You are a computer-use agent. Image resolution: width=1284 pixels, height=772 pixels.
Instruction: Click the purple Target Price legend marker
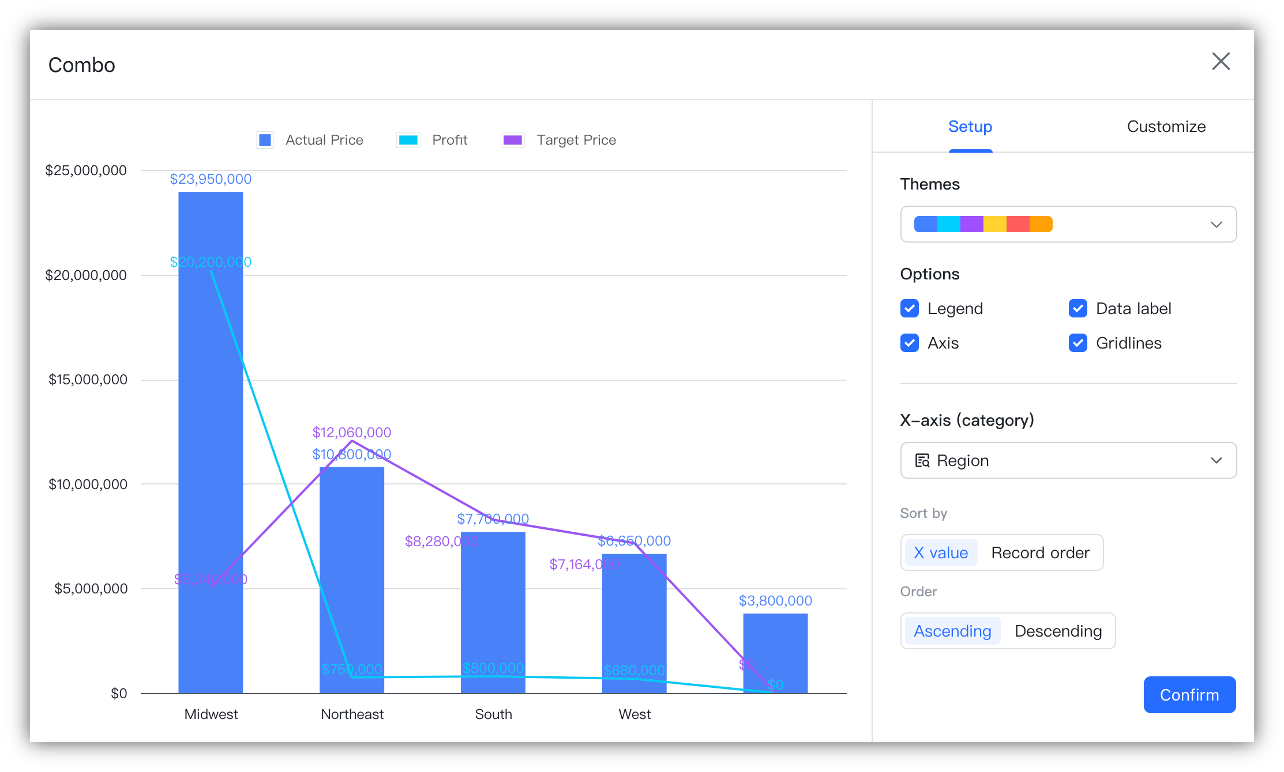click(x=513, y=139)
